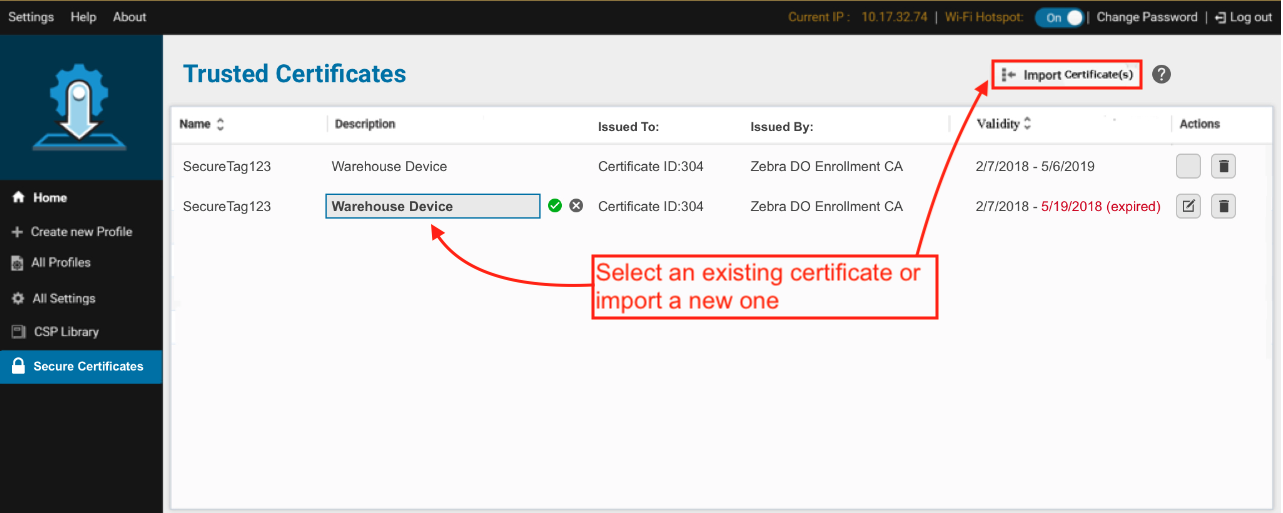Open the Help menu
Image resolution: width=1283 pixels, height=513 pixels.
[84, 17]
